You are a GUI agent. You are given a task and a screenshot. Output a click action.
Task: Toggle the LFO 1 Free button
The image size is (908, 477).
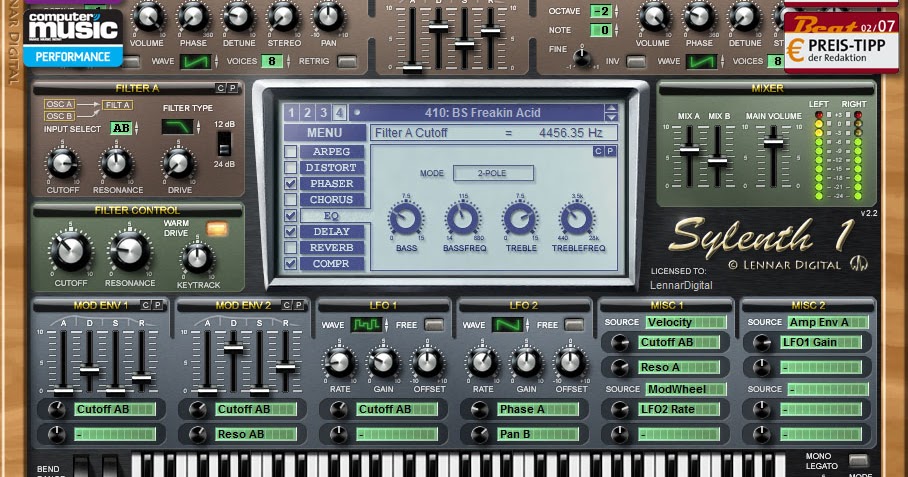pos(433,325)
